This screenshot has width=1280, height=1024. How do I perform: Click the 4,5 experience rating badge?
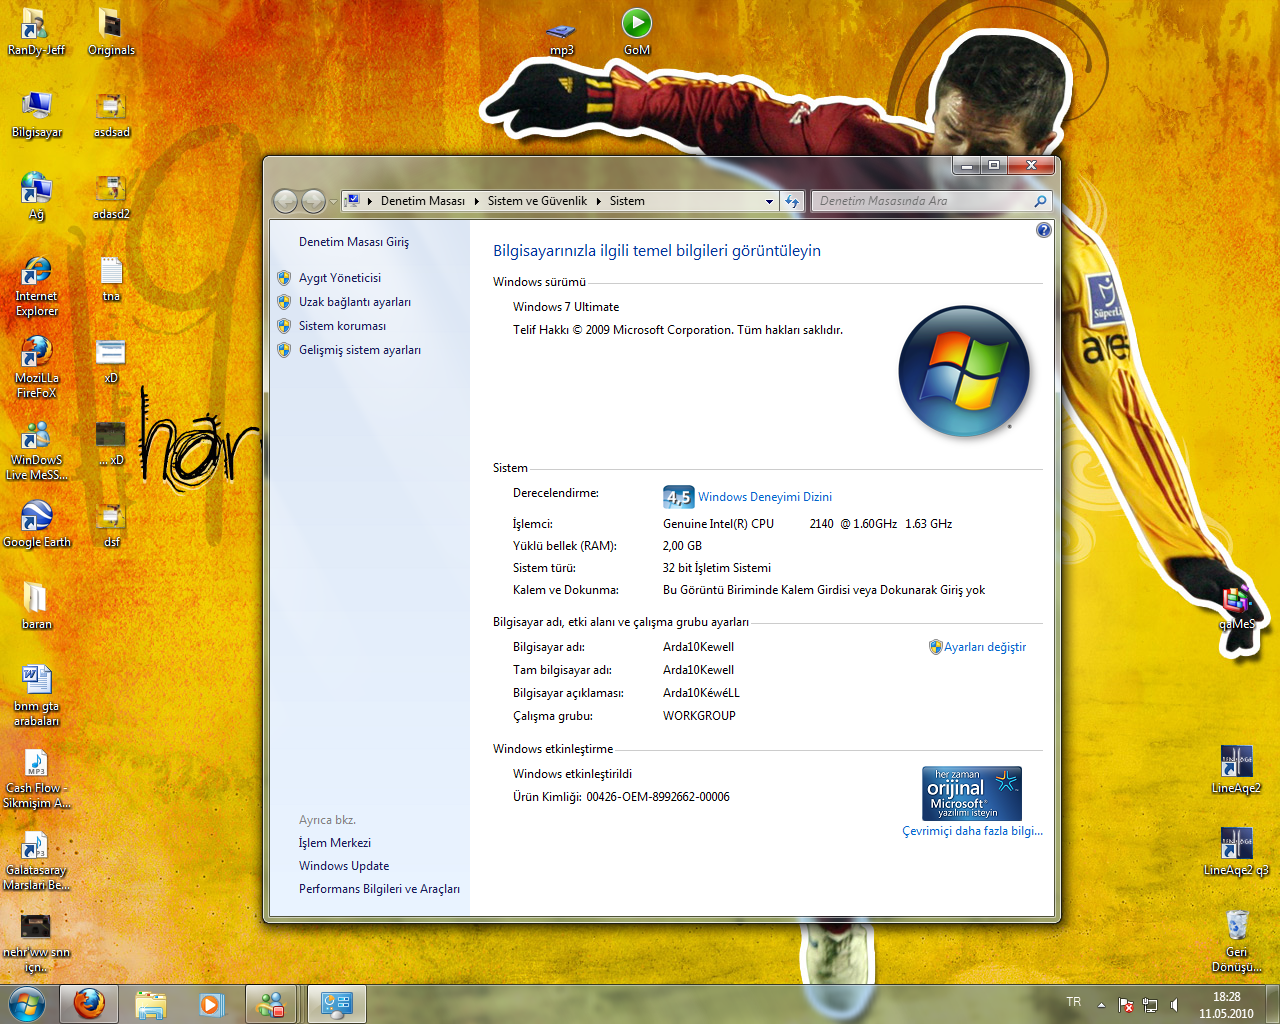point(678,497)
